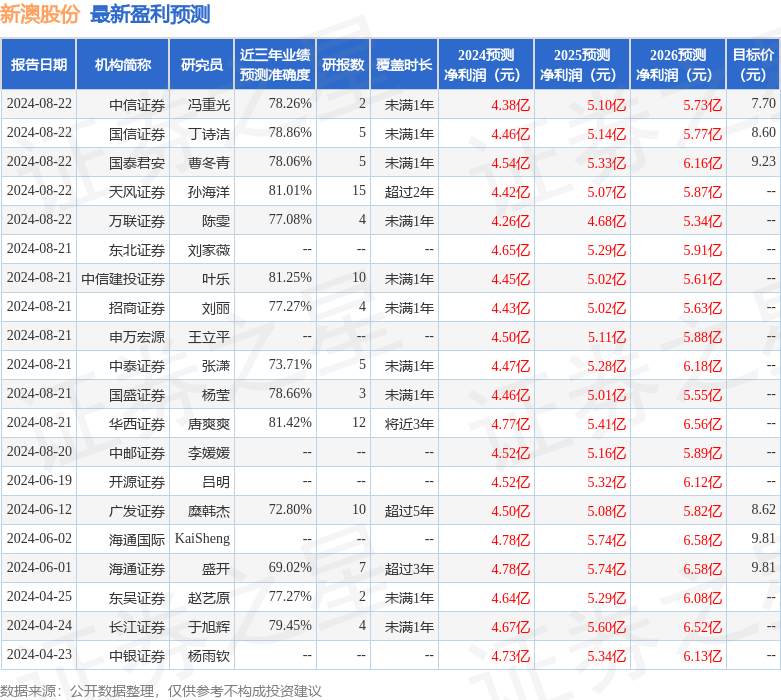Screen dimensions: 781x700
Task: Select the 6.16亿 2026 profit value
Action: (702, 163)
